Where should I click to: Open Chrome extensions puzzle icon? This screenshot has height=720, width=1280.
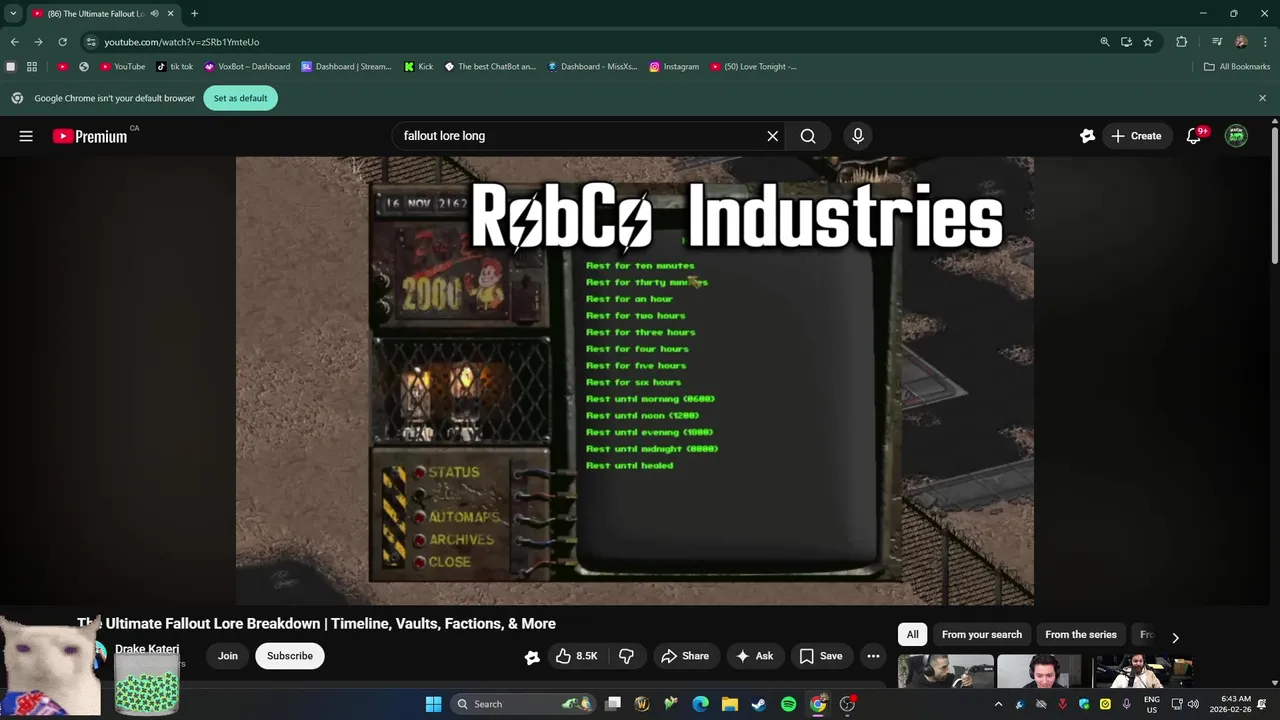[x=1182, y=42]
